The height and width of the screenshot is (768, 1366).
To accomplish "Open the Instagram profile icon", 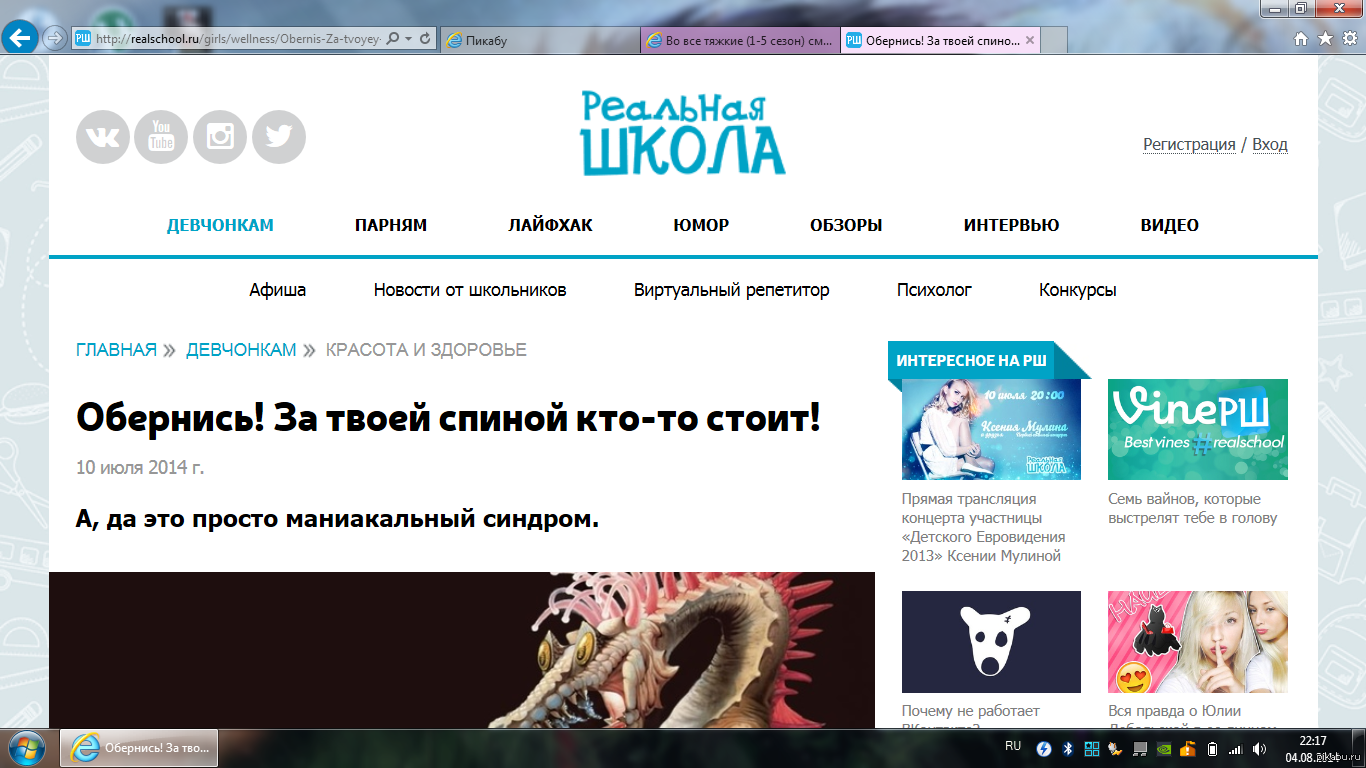I will [220, 137].
